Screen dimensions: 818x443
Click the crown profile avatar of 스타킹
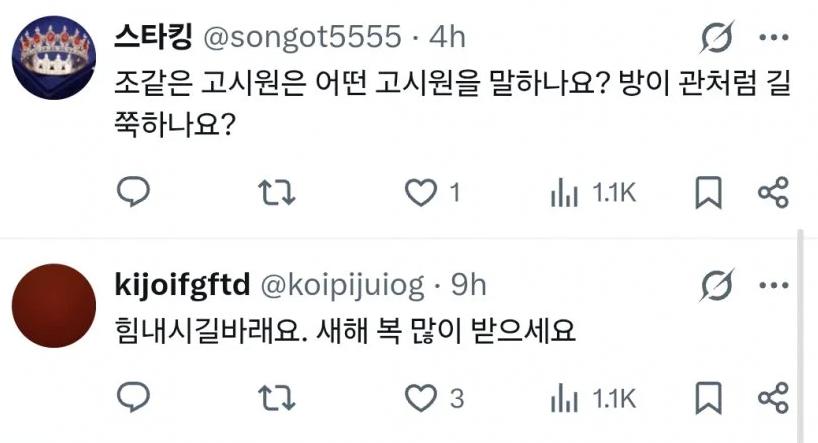click(x=55, y=56)
